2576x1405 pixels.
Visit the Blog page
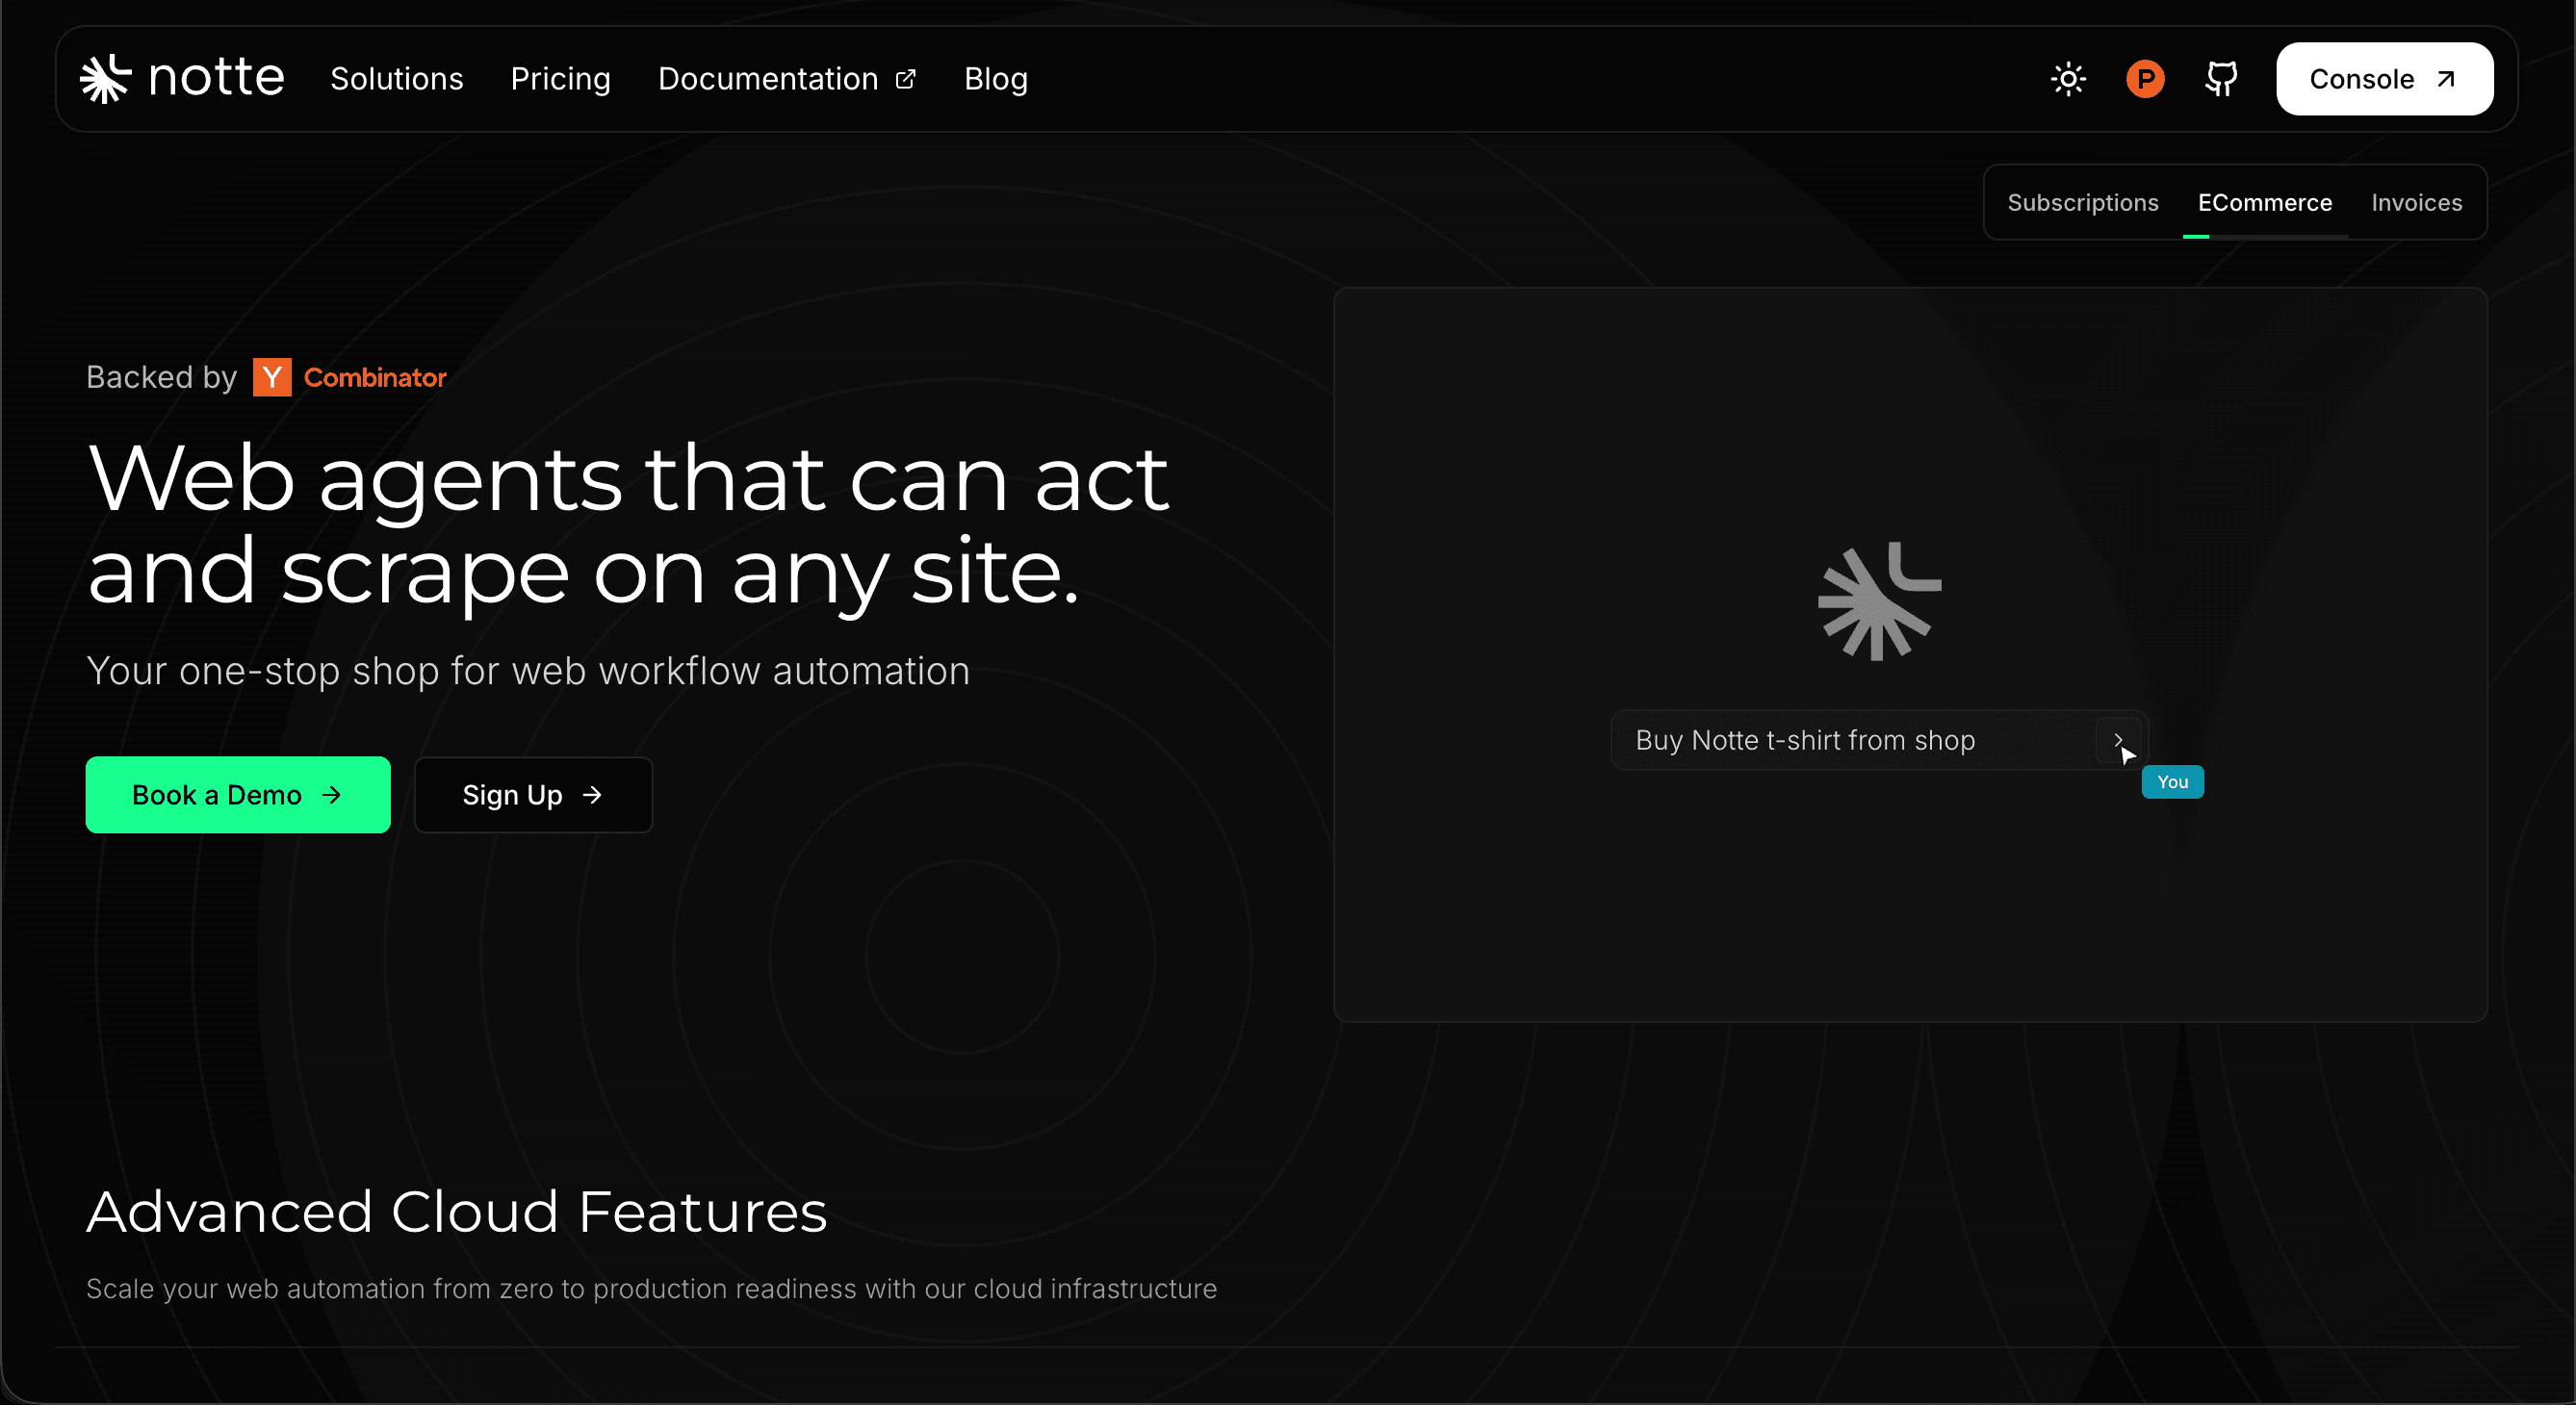[996, 79]
